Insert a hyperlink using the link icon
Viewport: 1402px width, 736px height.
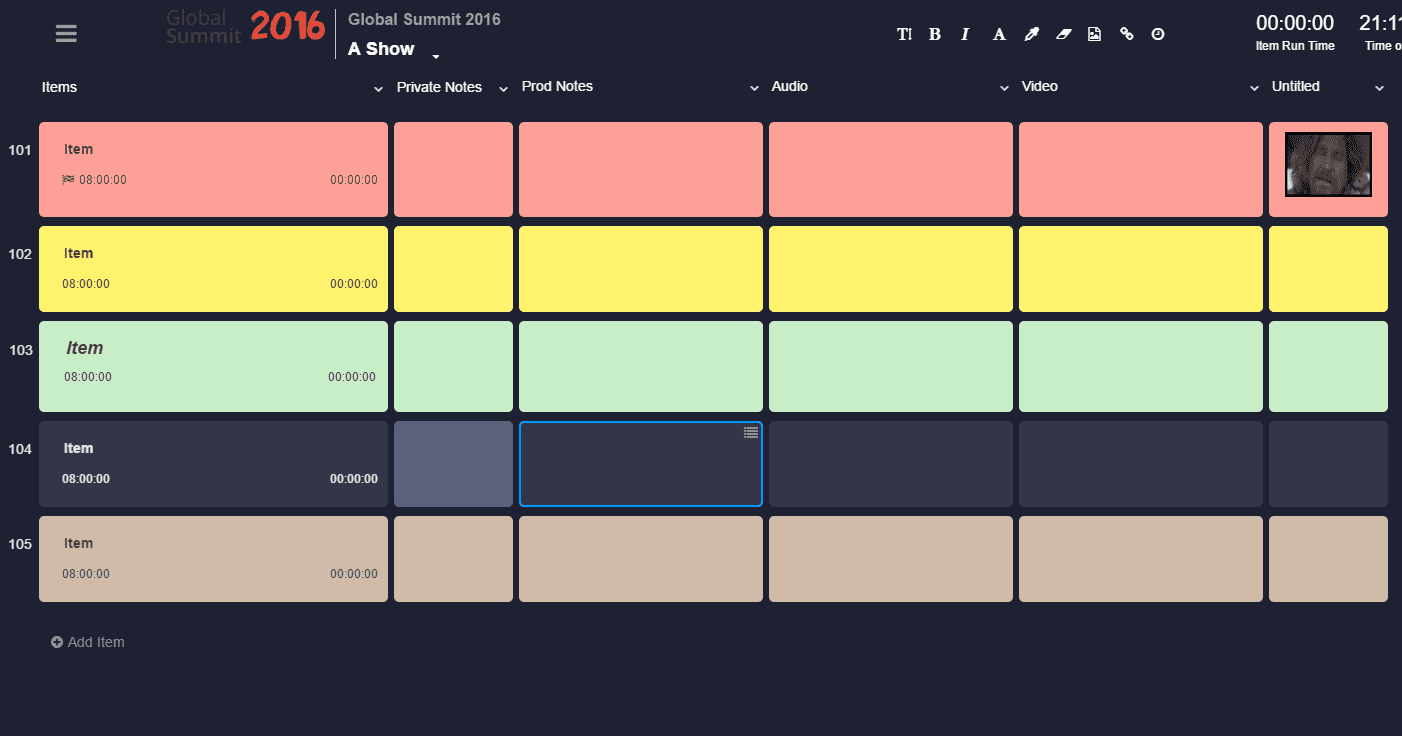click(x=1127, y=33)
